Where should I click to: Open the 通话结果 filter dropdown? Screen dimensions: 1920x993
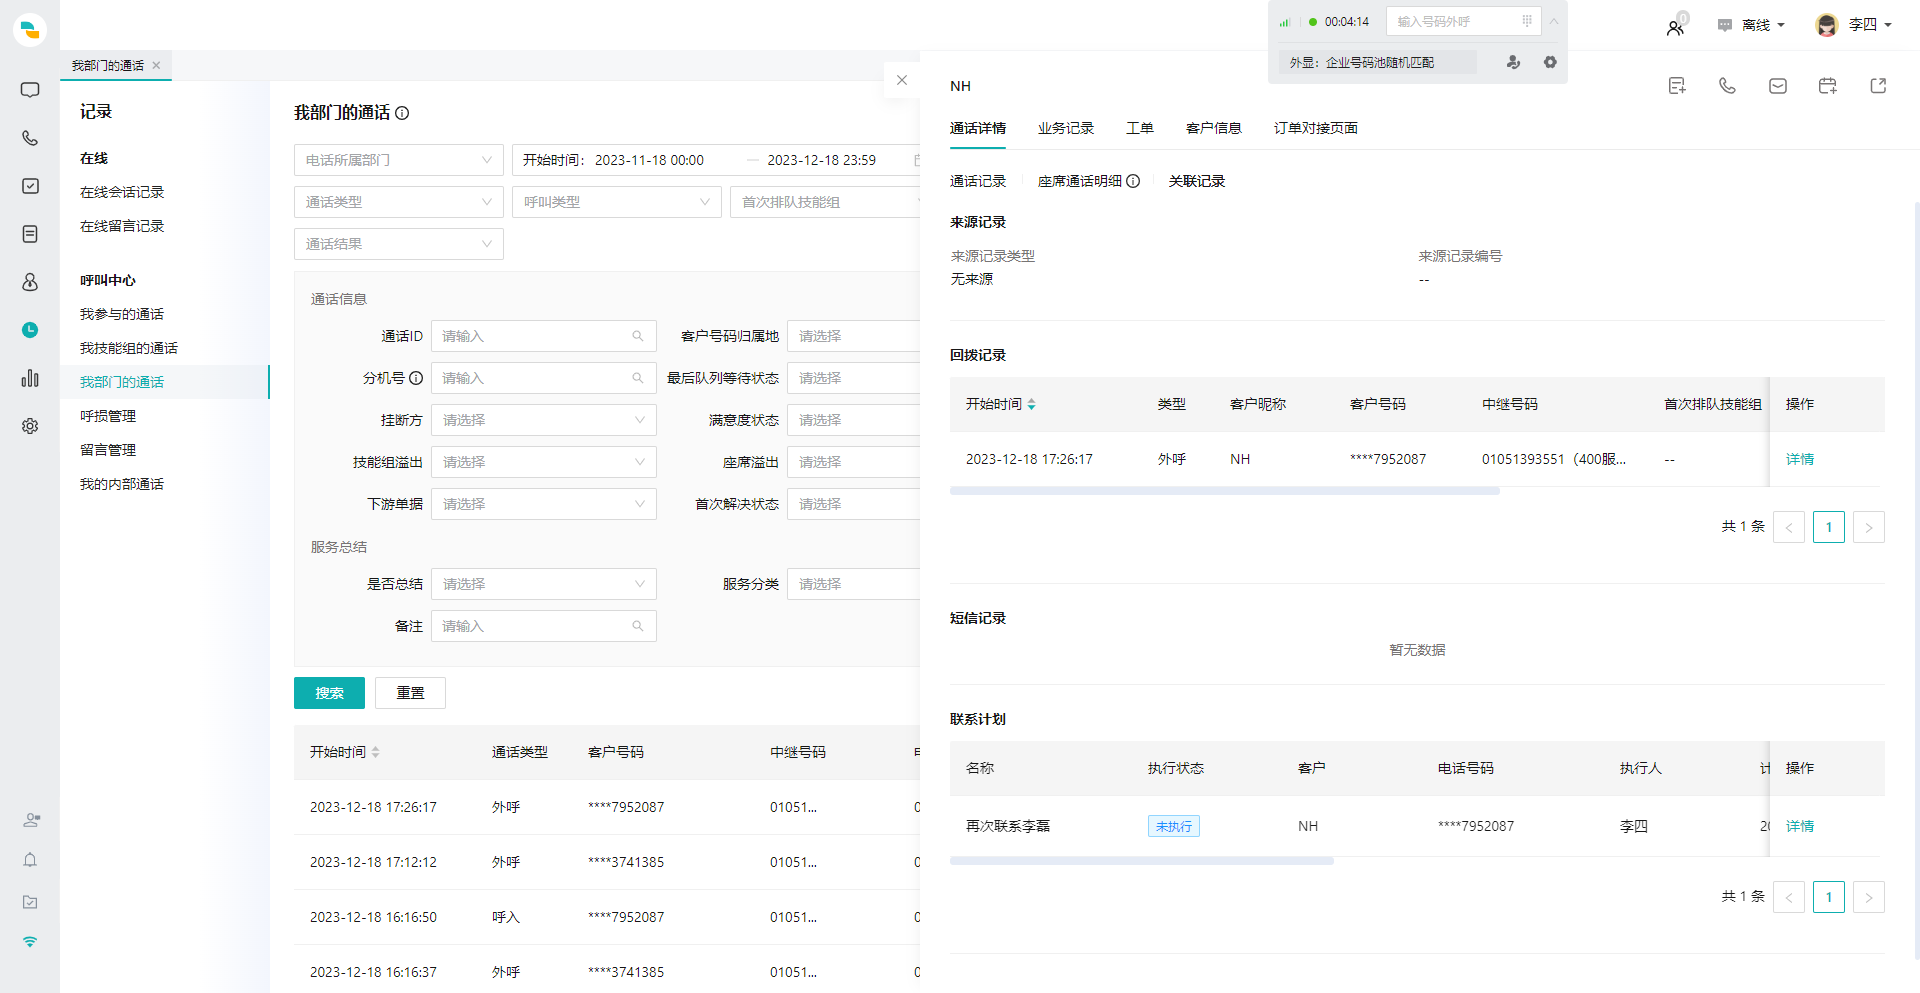[x=399, y=244]
